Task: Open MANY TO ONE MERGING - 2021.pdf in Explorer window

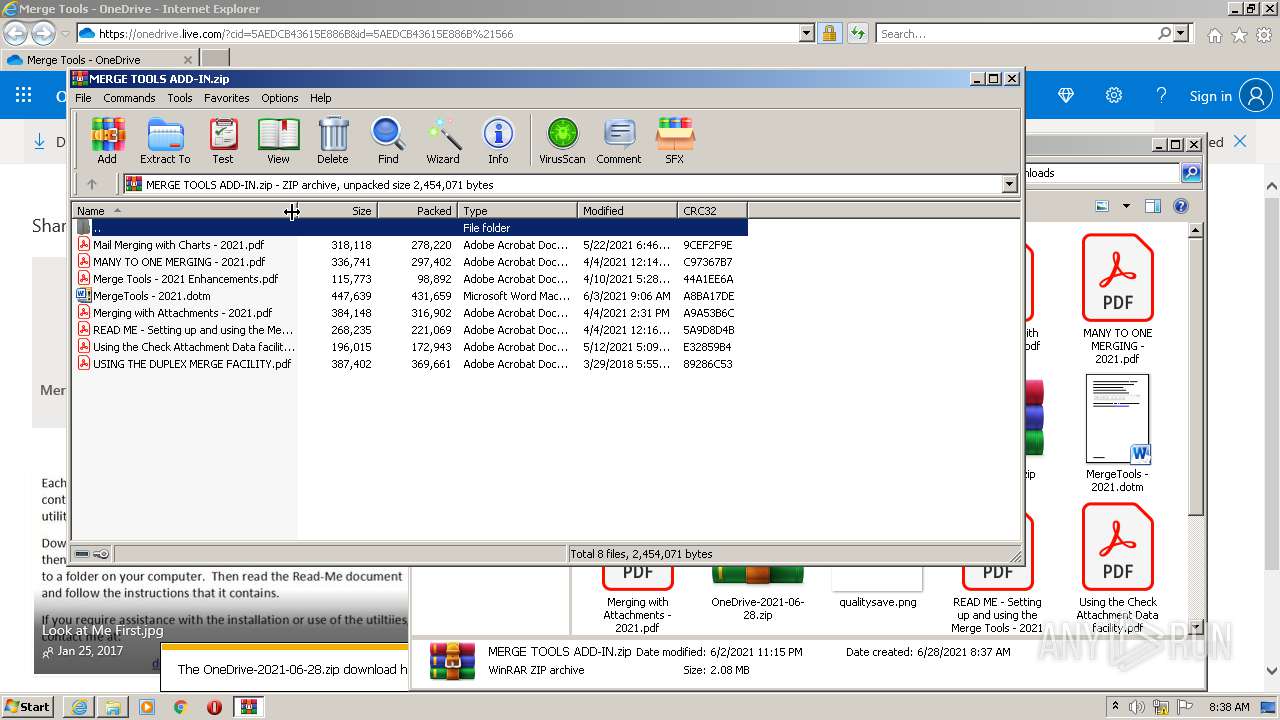Action: coord(1117,299)
